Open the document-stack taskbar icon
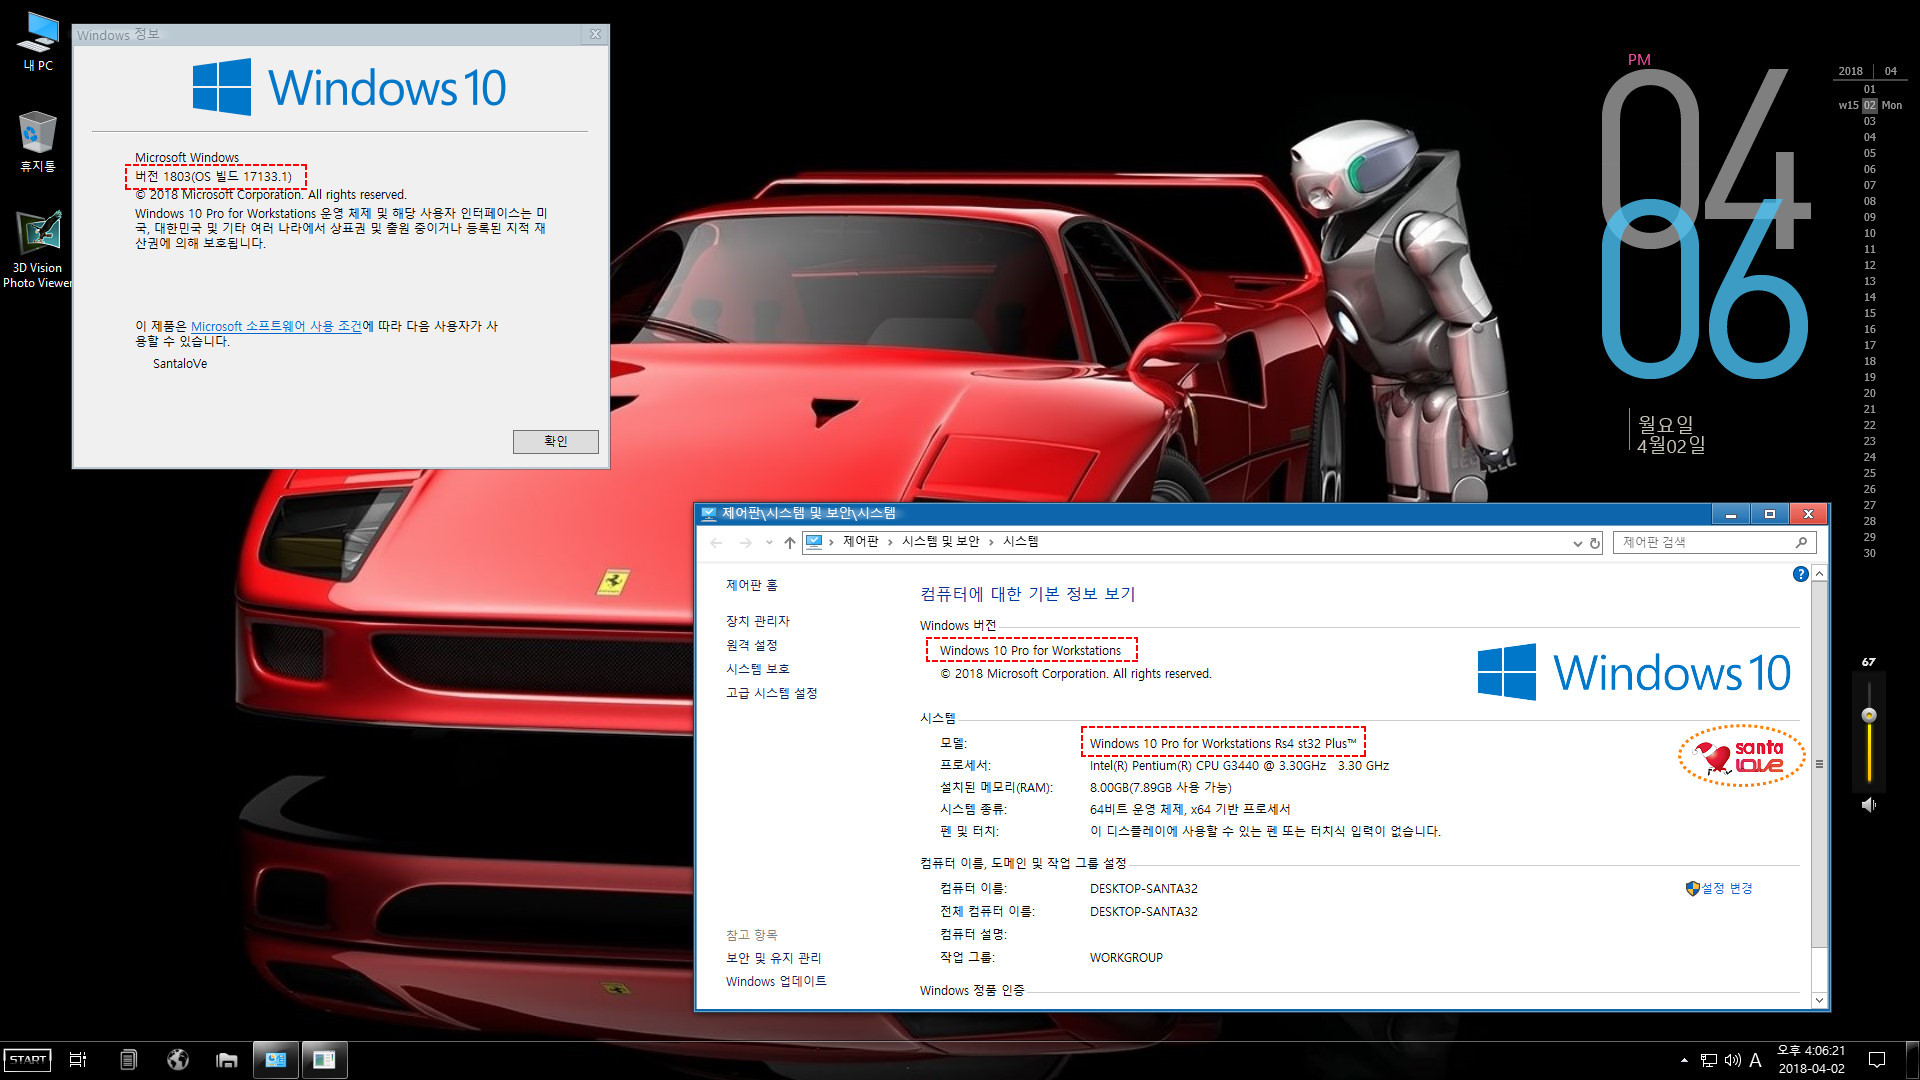This screenshot has height=1080, width=1920. [x=128, y=1060]
